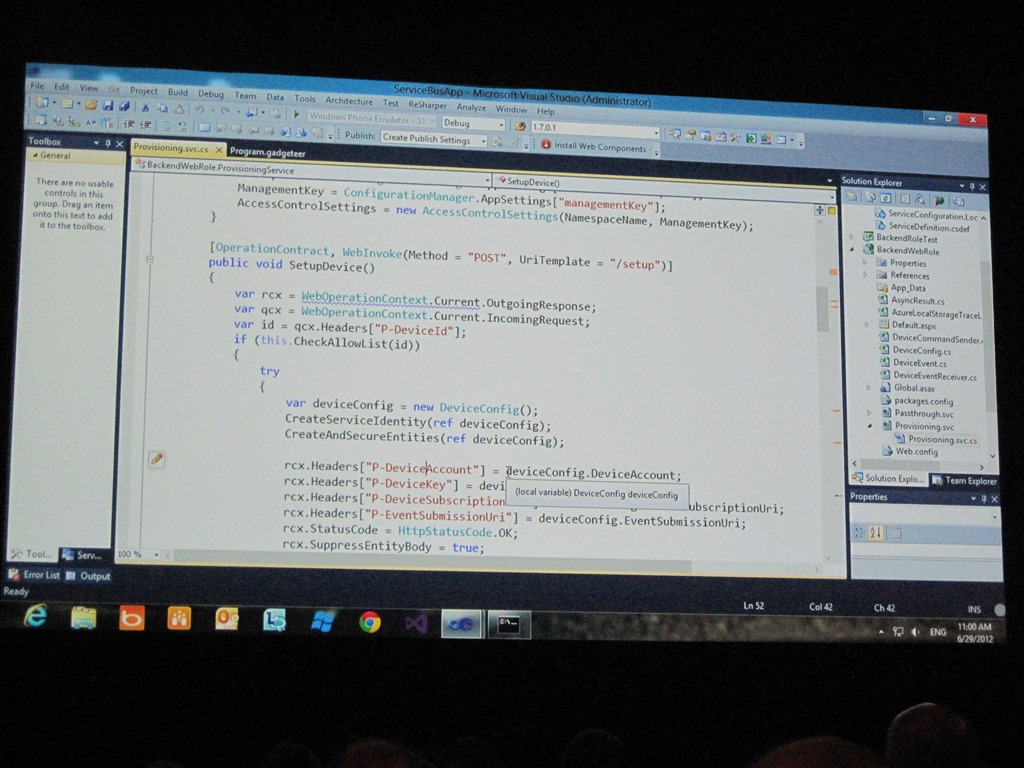Open the Output tab
Screen dimensions: 1024x768
[89, 576]
